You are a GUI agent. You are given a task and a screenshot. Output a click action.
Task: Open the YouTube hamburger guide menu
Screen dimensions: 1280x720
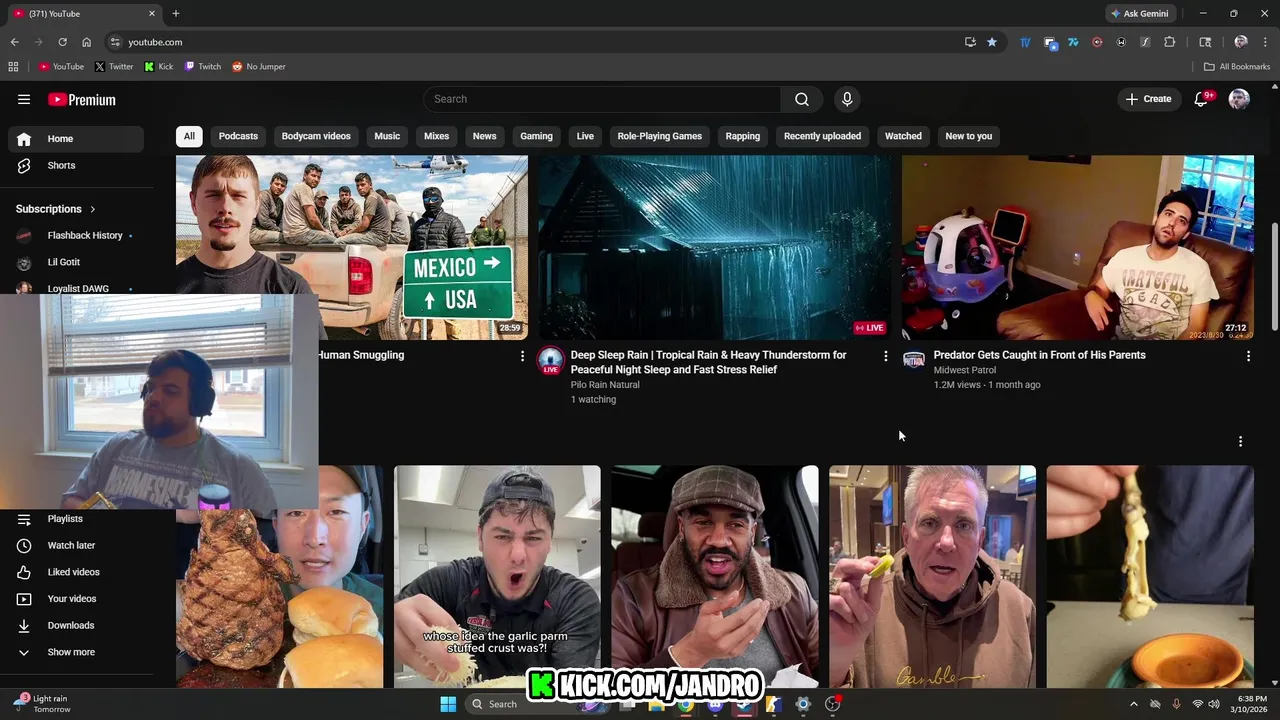click(24, 99)
